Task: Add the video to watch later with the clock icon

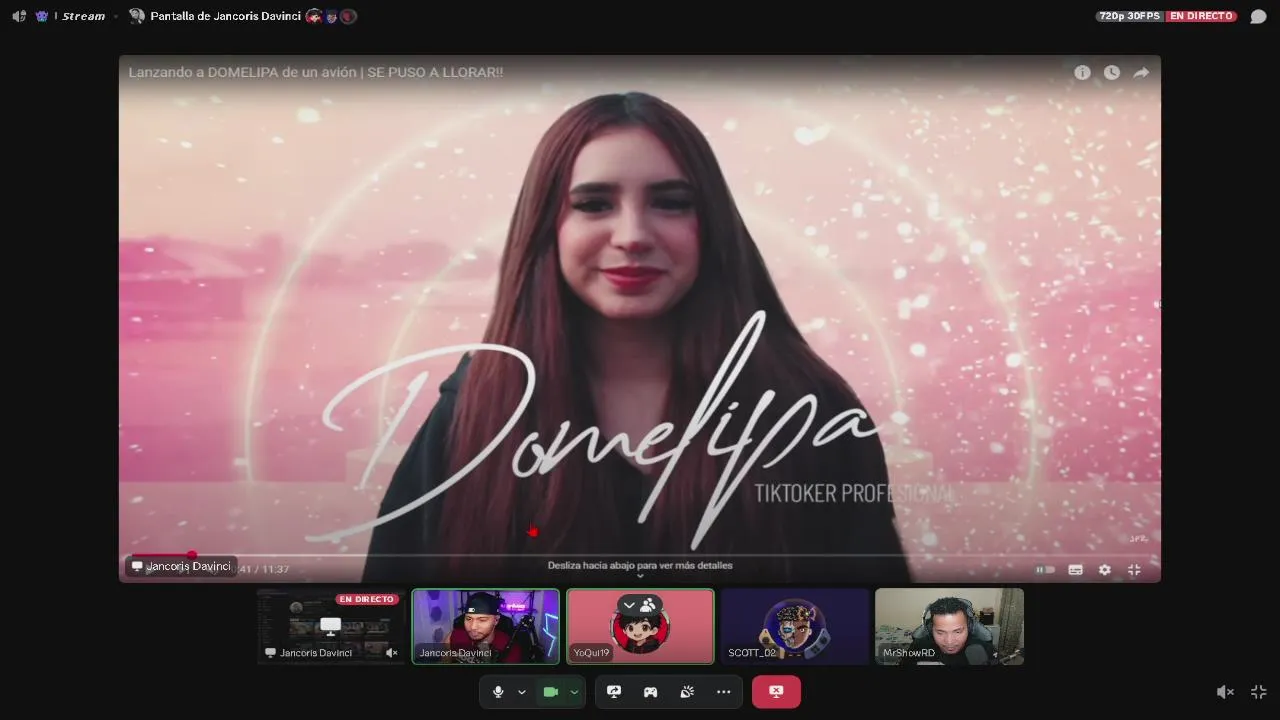Action: tap(1112, 72)
